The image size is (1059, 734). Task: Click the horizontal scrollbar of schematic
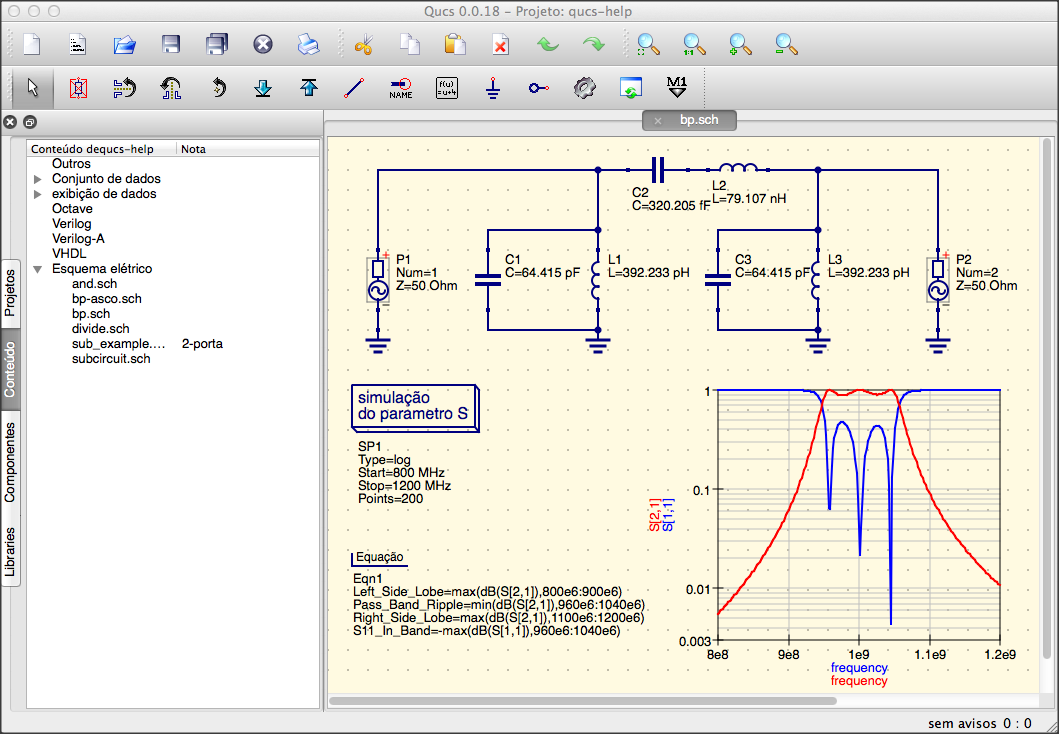coord(582,701)
